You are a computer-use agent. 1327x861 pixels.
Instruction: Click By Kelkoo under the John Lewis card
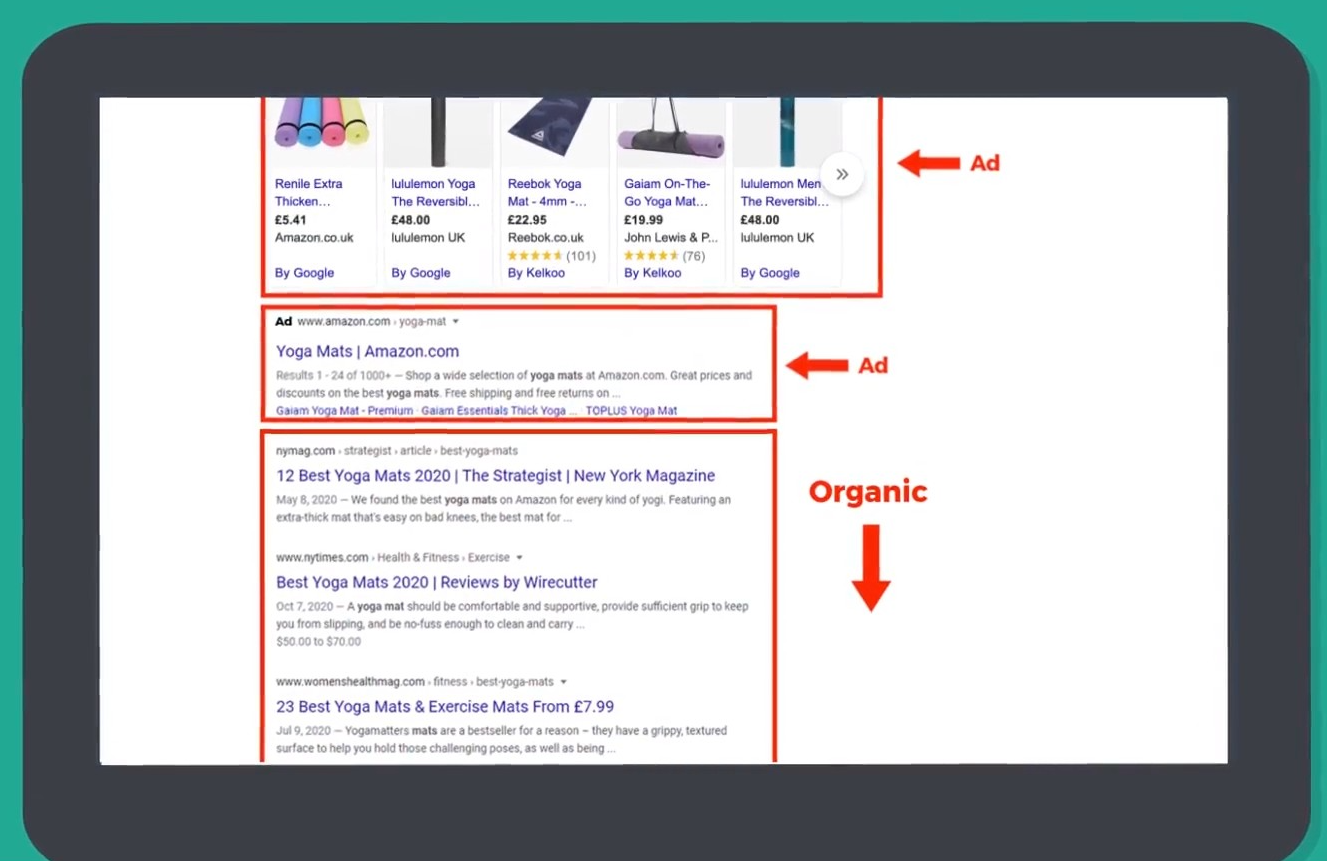[x=653, y=273]
